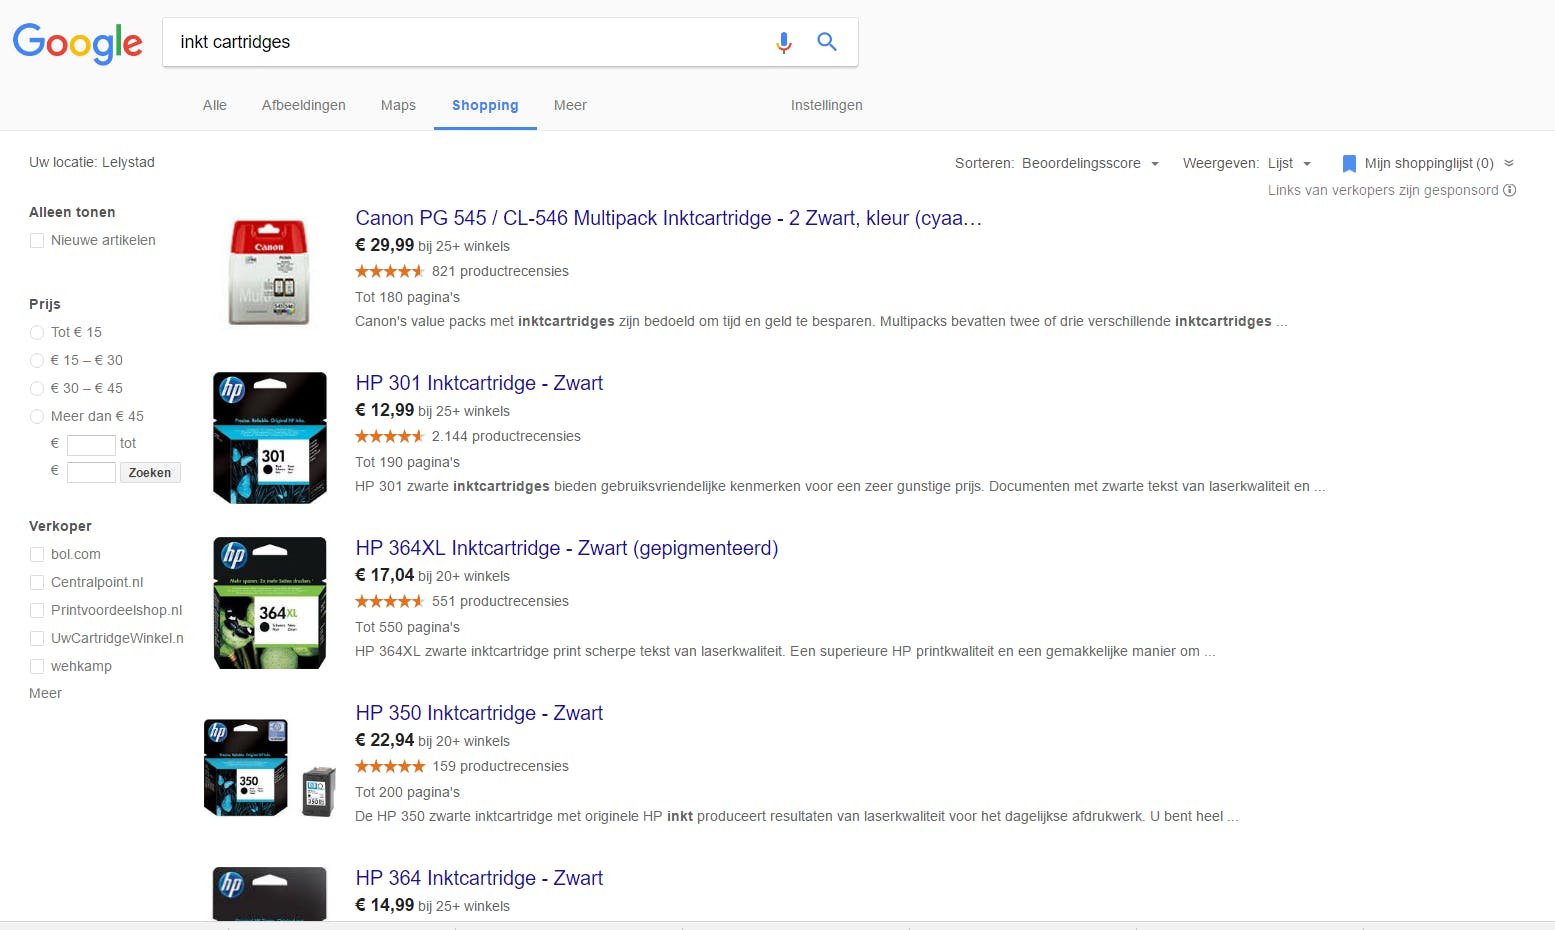Click the Zoeken price filter button
Viewport: 1555px width, 930px height.
(x=150, y=472)
